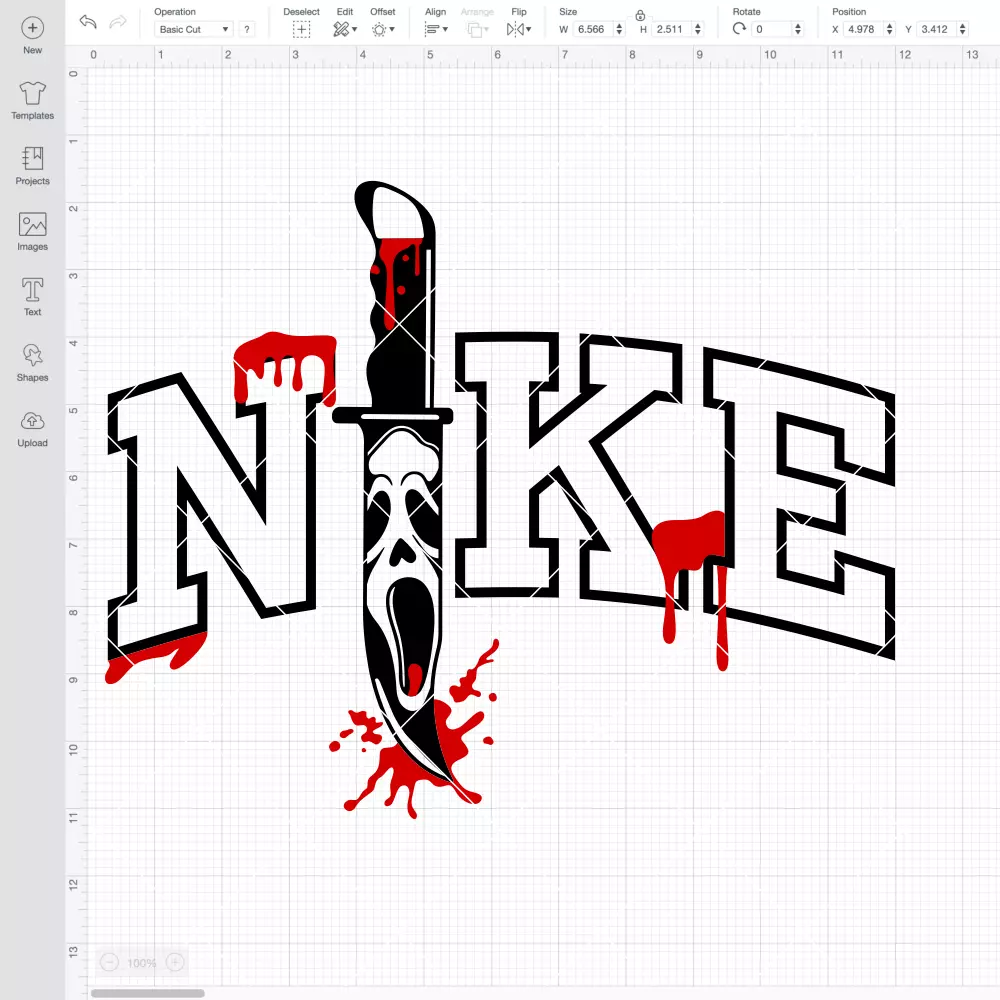1000x1000 pixels.
Task: Open the Operation help question mark
Action: (247, 29)
